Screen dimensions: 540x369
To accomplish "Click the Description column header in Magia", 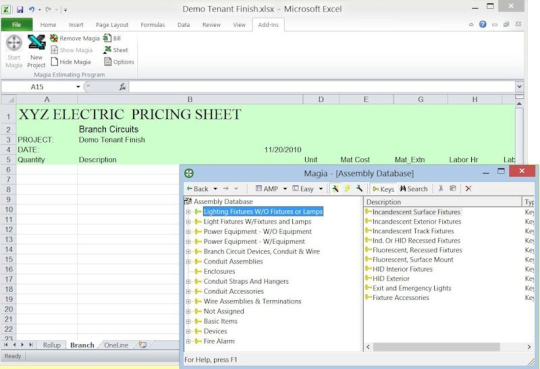I will (443, 202).
